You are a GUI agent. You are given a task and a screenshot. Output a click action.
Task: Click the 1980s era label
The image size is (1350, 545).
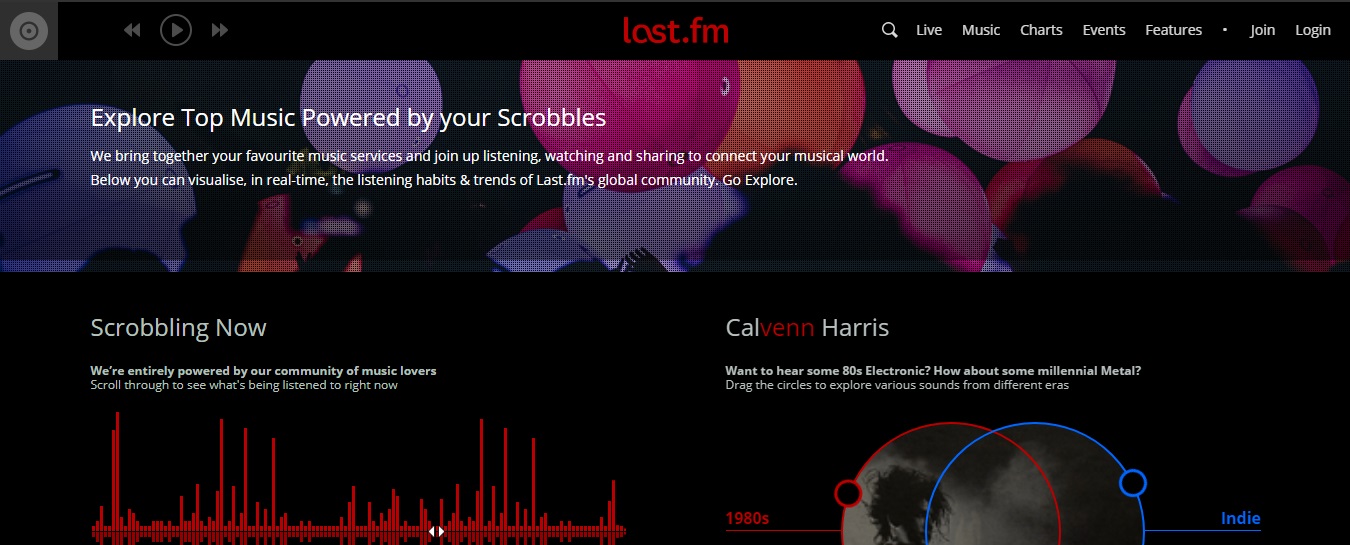coord(747,518)
